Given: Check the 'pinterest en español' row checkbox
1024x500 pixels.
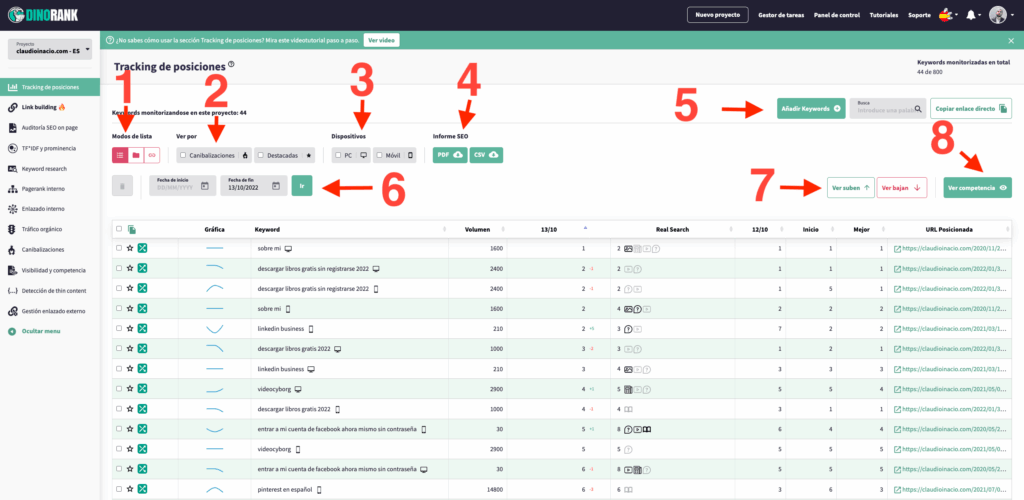Looking at the screenshot, I should [x=119, y=489].
